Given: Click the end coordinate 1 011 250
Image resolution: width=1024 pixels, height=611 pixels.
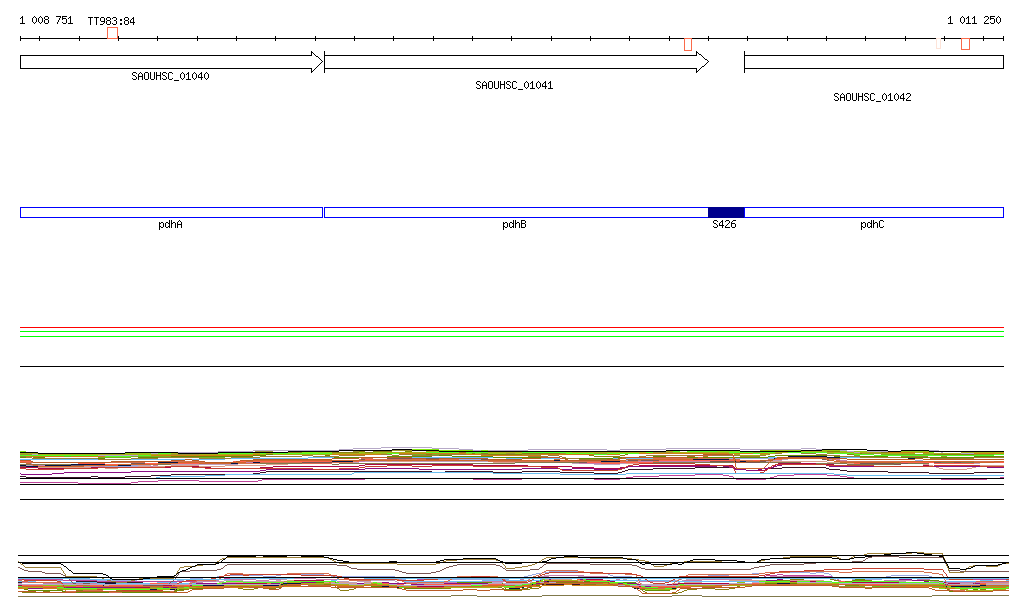Looking at the screenshot, I should click(974, 20).
